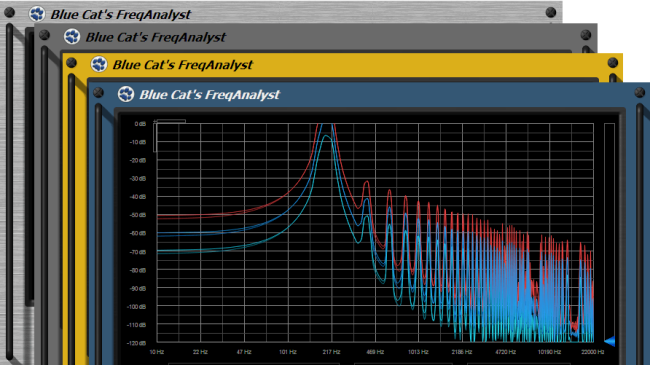The height and width of the screenshot is (365, 650).
Task: Select the blue triangle threshold marker beside the graph
Action: 609,341
